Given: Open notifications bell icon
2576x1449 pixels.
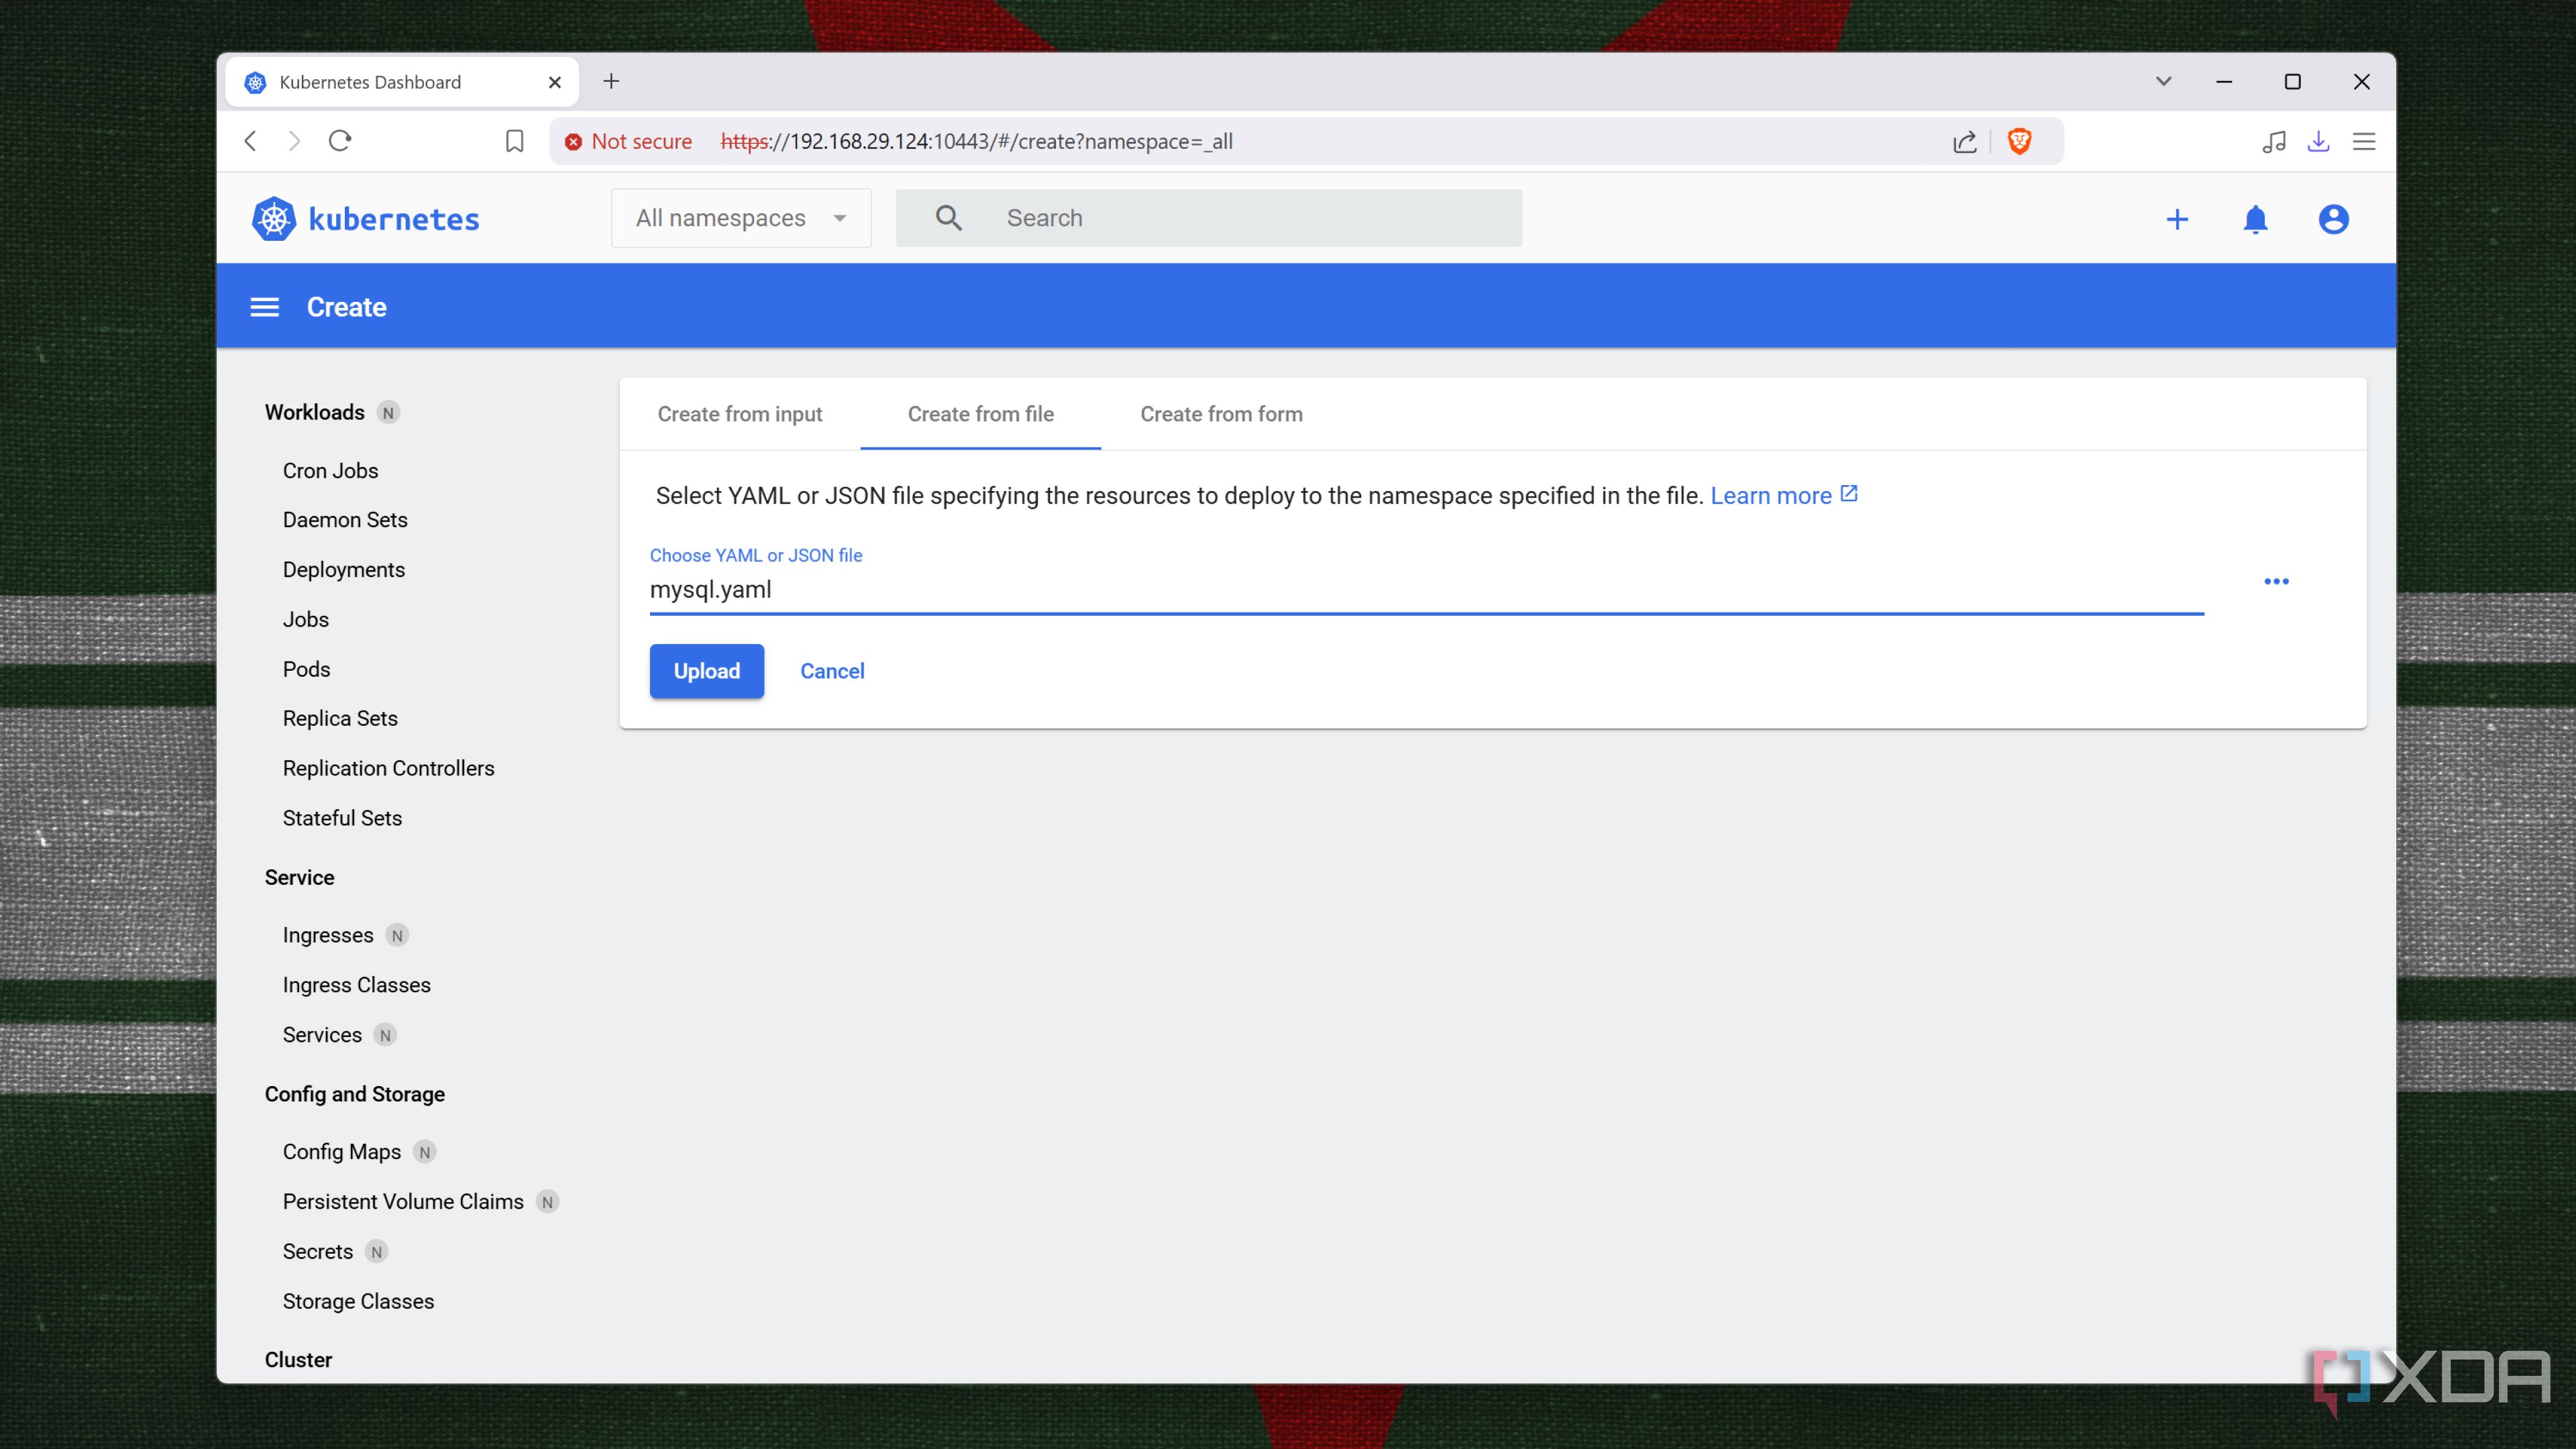Looking at the screenshot, I should click(2255, 219).
